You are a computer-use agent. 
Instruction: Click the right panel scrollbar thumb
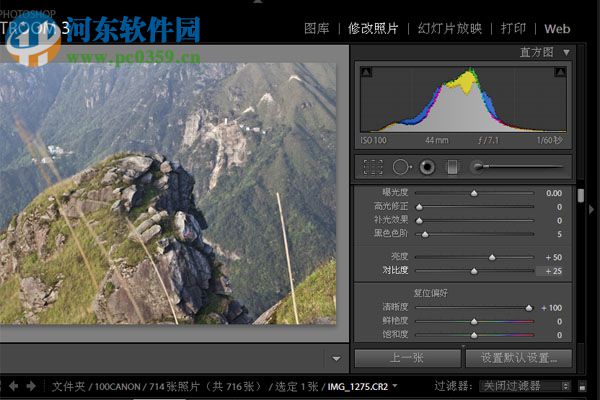(581, 195)
